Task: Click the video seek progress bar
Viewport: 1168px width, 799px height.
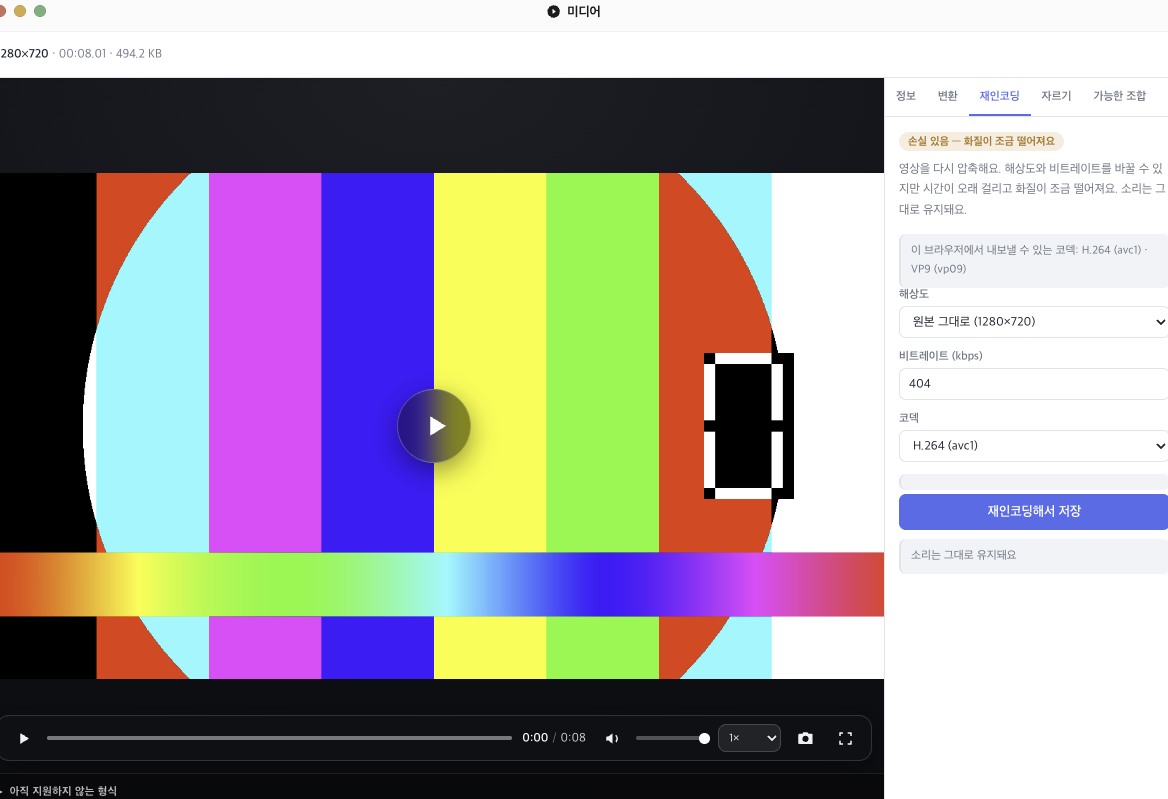Action: [x=279, y=738]
